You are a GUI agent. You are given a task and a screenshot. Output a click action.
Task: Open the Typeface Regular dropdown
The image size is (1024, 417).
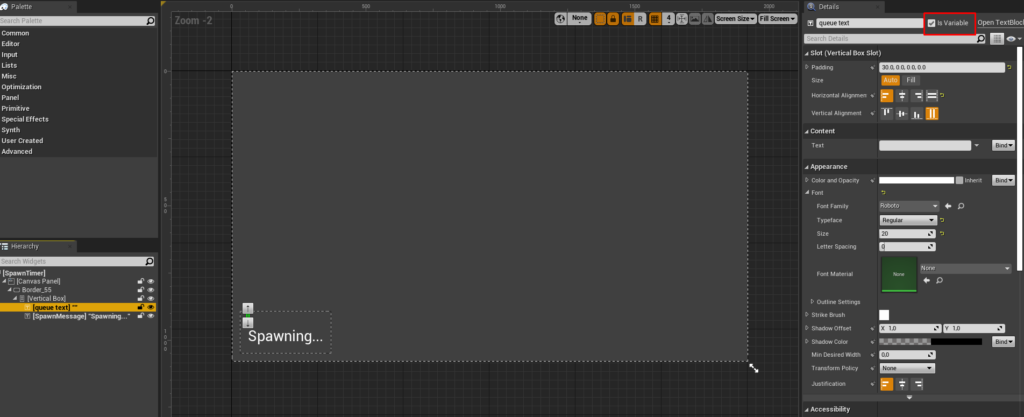click(x=907, y=221)
